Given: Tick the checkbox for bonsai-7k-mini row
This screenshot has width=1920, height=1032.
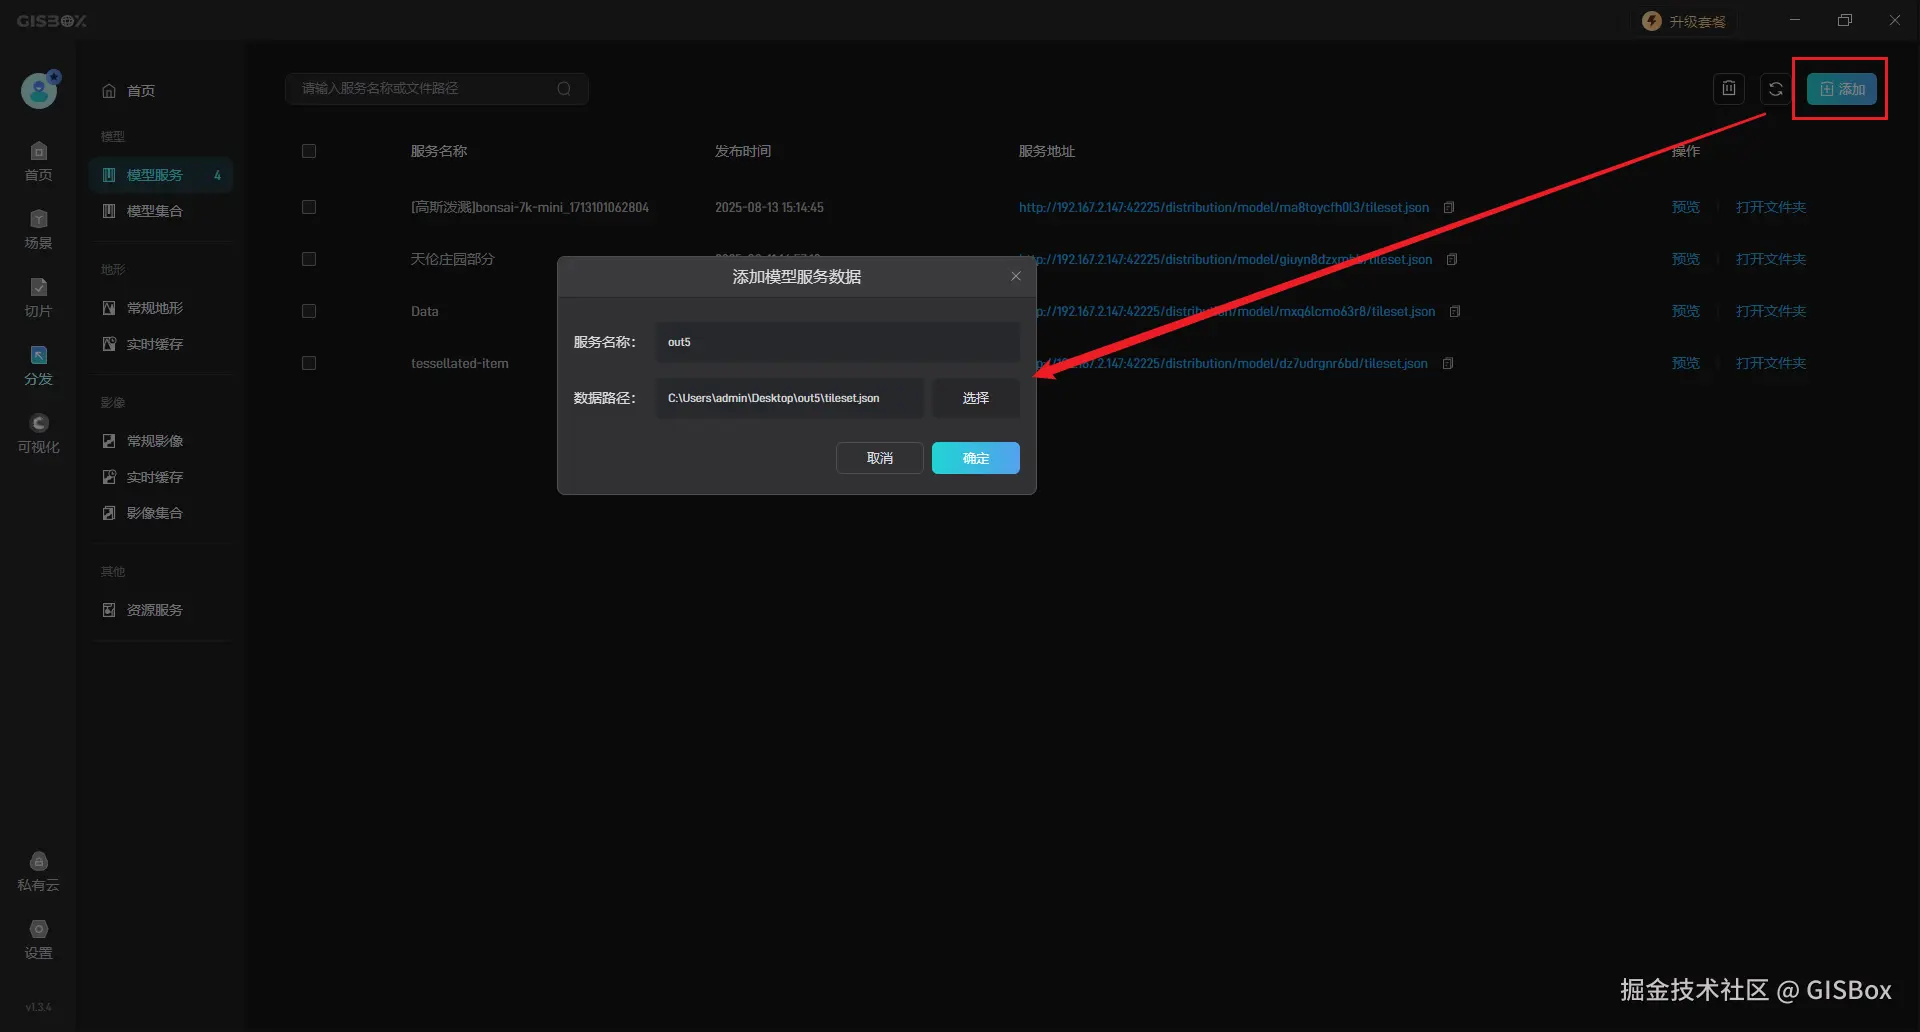Looking at the screenshot, I should [309, 208].
